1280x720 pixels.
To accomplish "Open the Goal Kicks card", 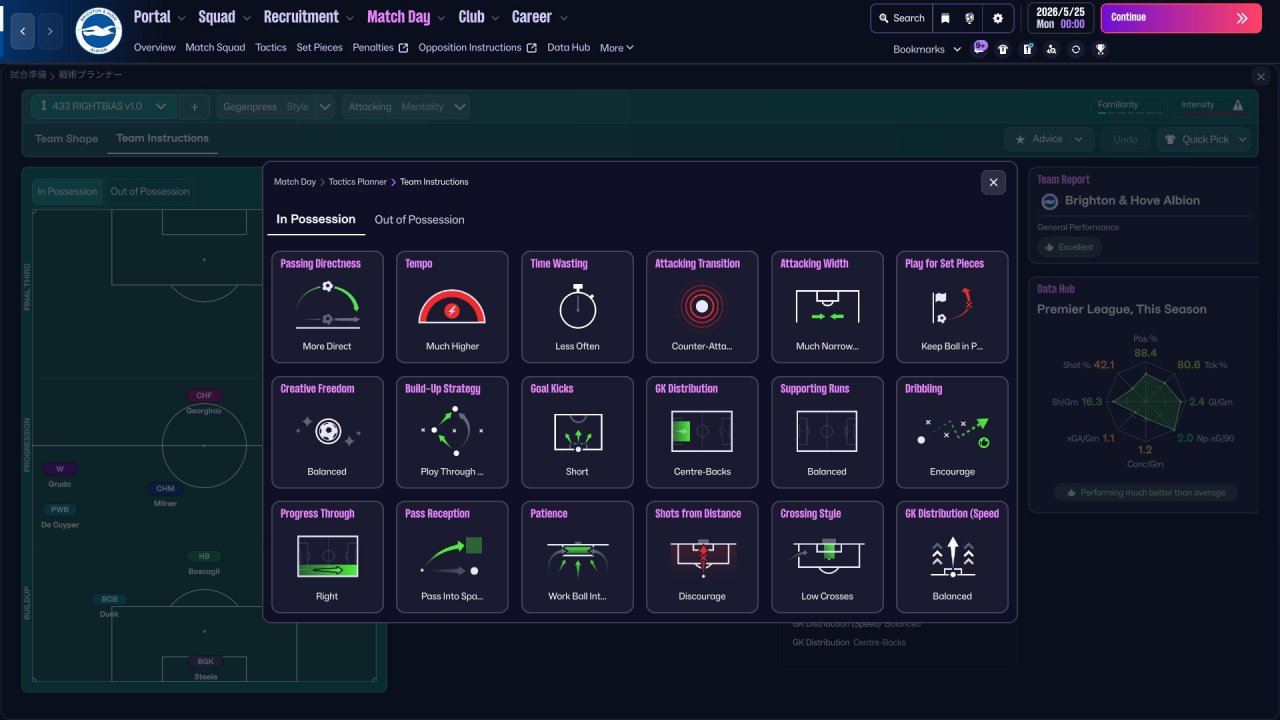I will pos(577,432).
